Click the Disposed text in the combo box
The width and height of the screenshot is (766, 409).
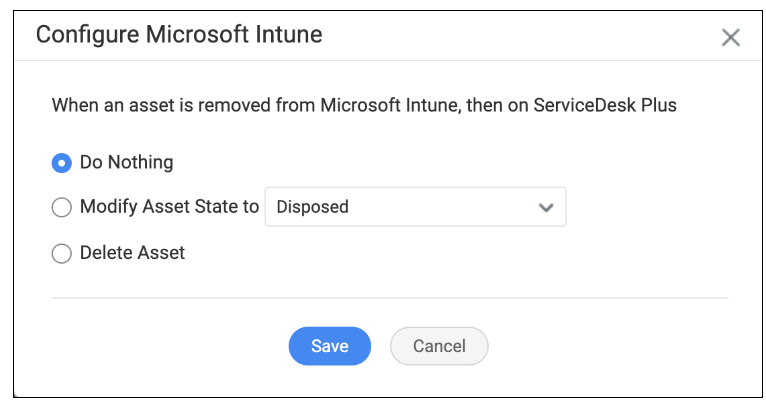coord(313,207)
